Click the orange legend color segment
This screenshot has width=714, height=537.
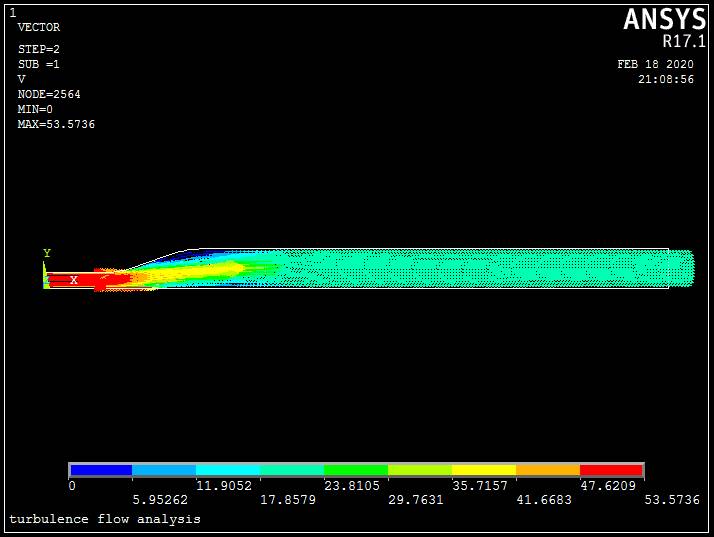[548, 470]
